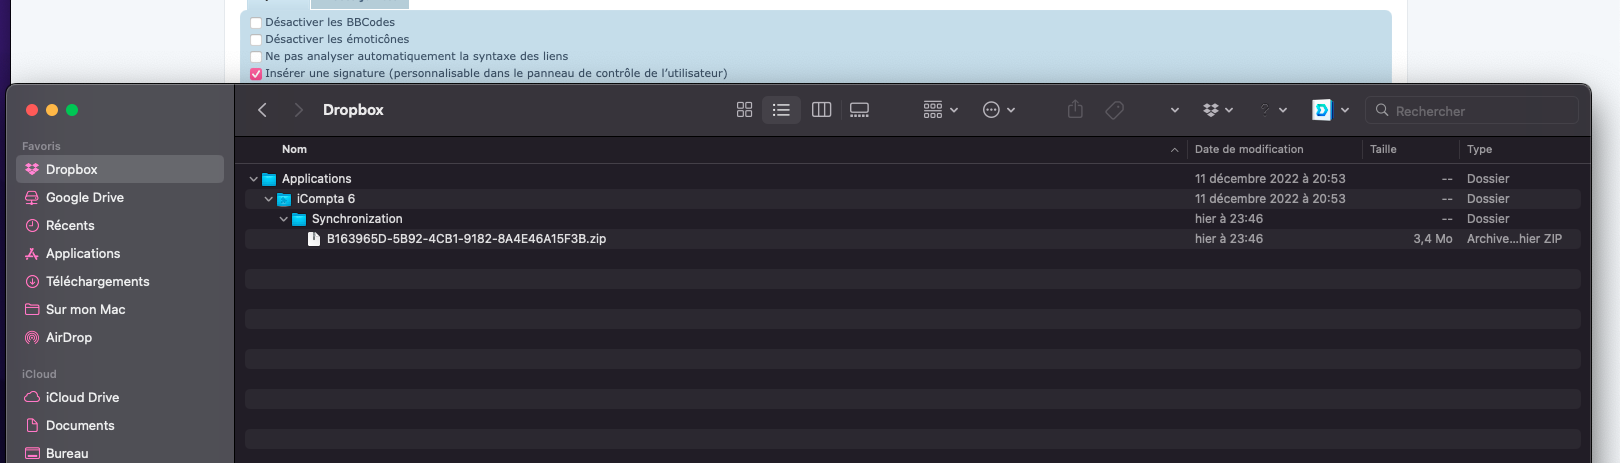Switch Finder to icon view
This screenshot has height=463, width=1620.
click(744, 110)
